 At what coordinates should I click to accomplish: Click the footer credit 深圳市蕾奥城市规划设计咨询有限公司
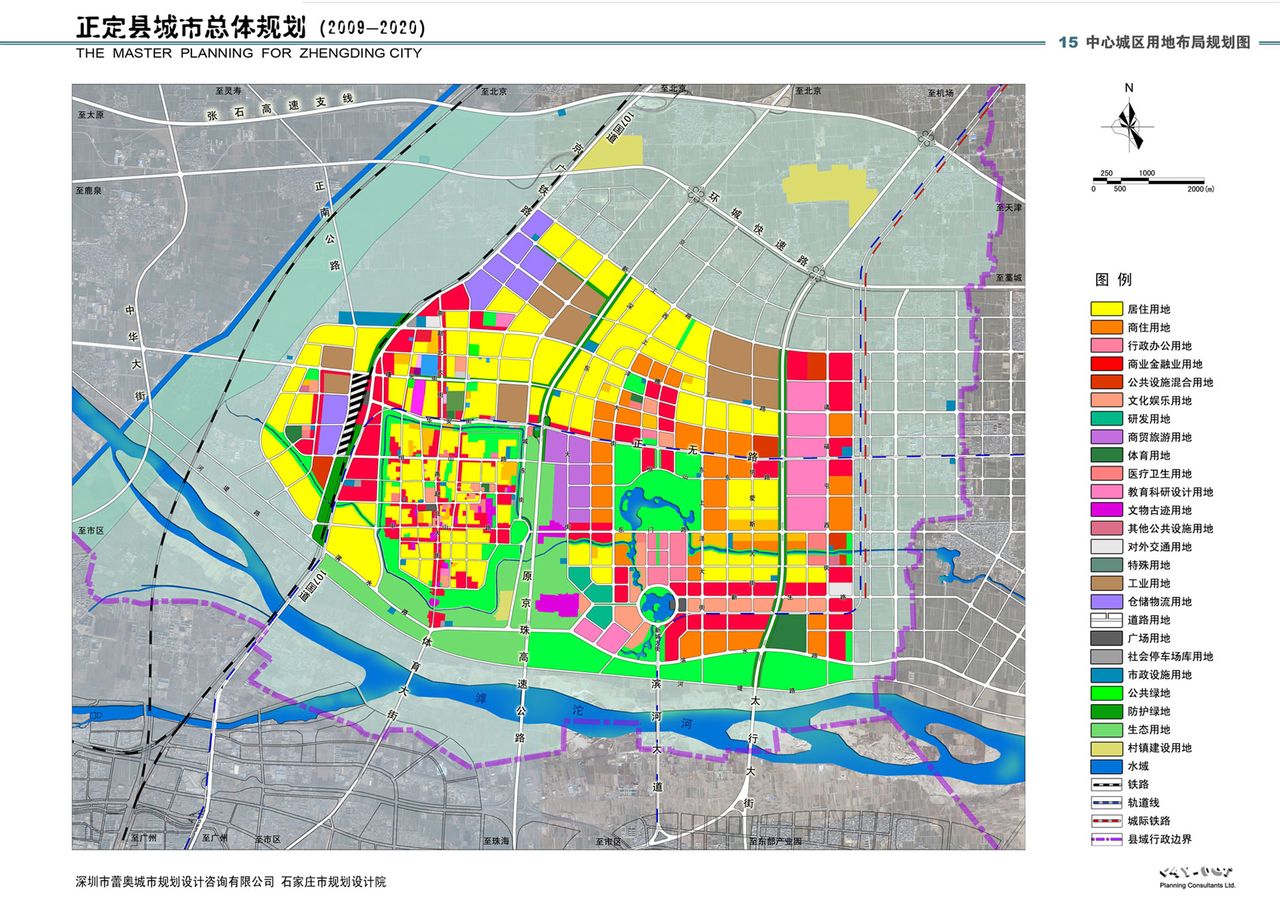[x=175, y=882]
